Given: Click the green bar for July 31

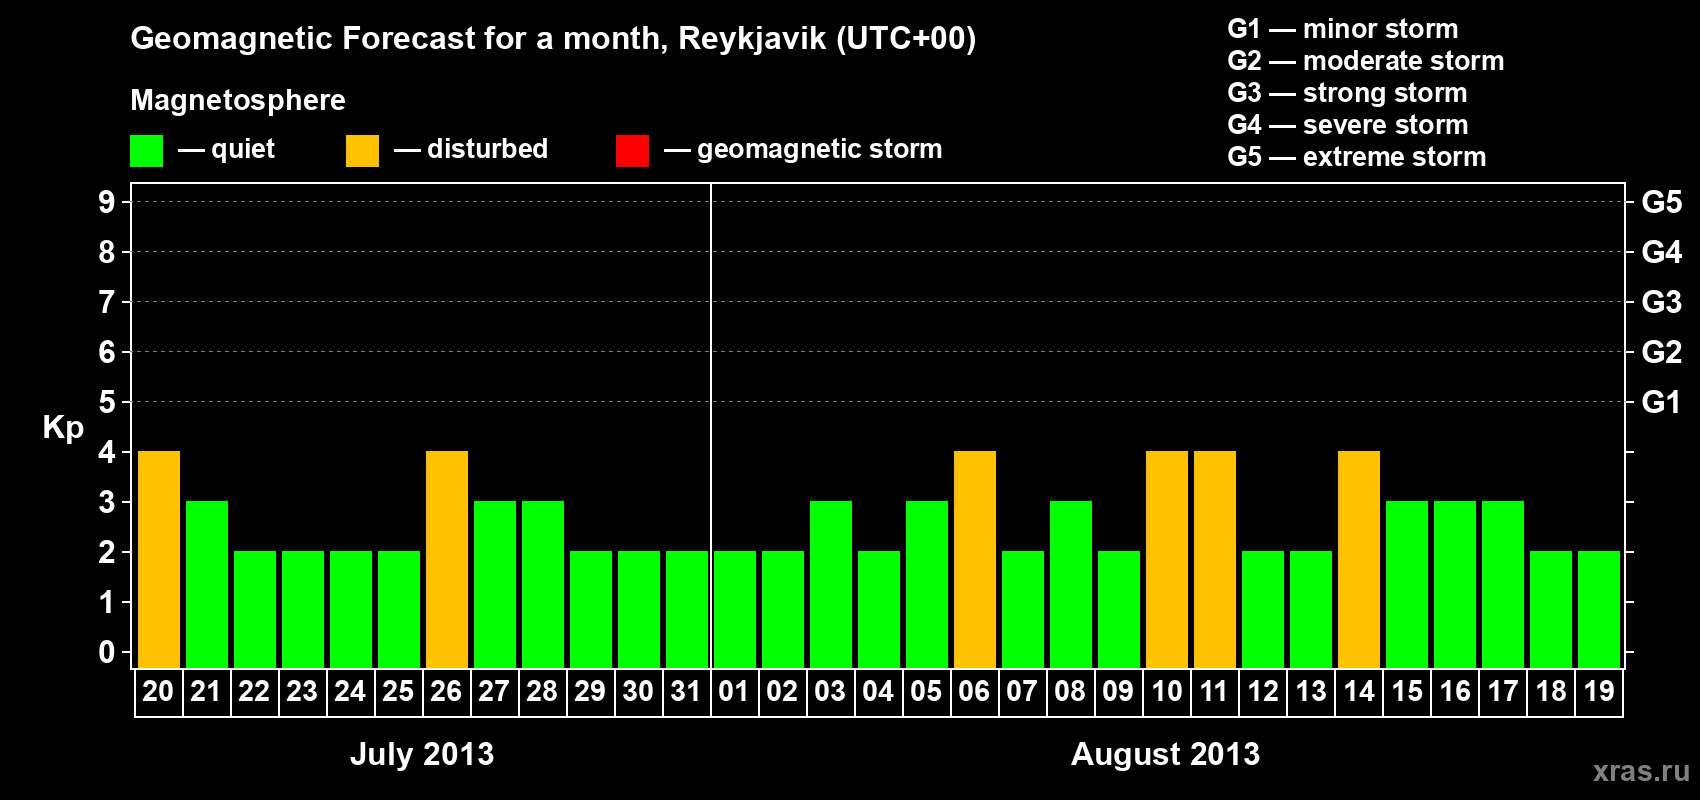Looking at the screenshot, I should pos(687,609).
